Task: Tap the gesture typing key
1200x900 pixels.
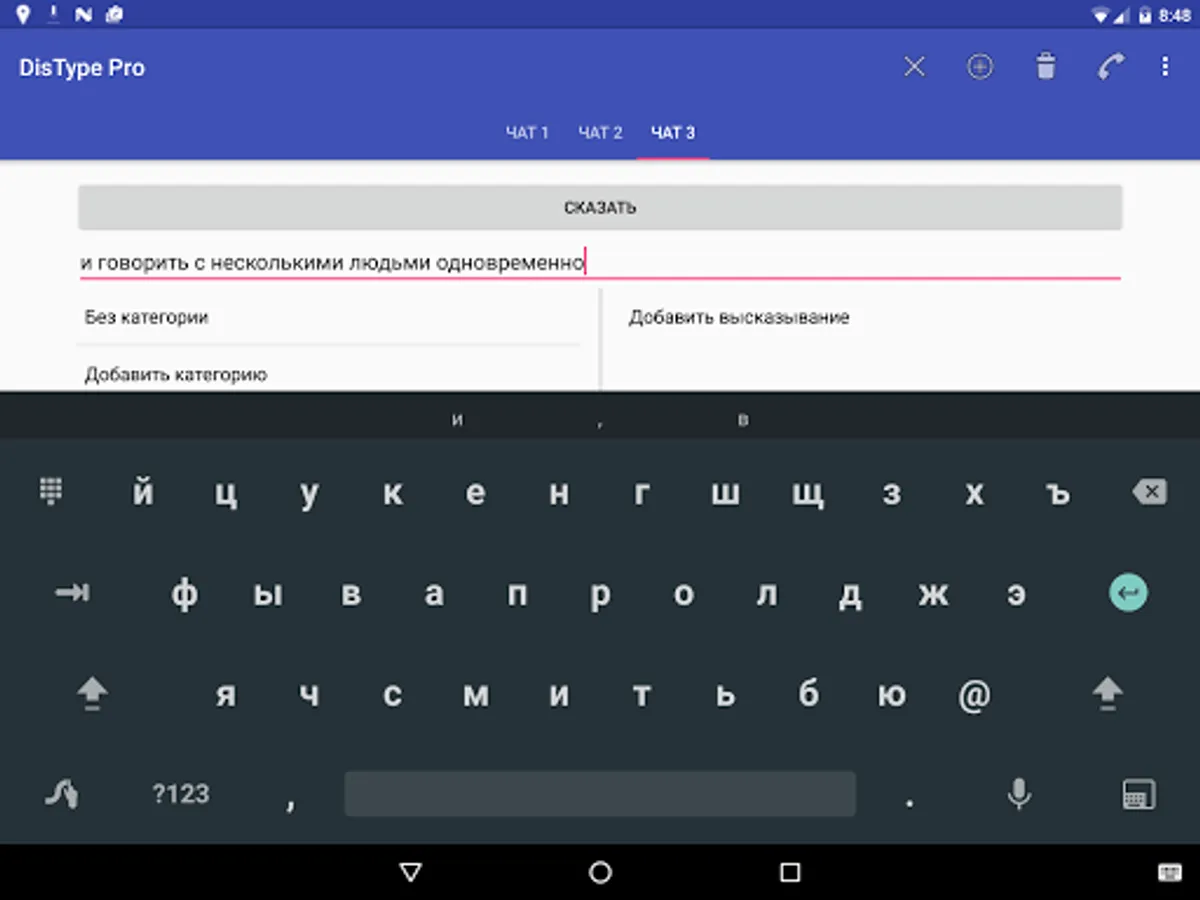Action: pyautogui.click(x=62, y=794)
